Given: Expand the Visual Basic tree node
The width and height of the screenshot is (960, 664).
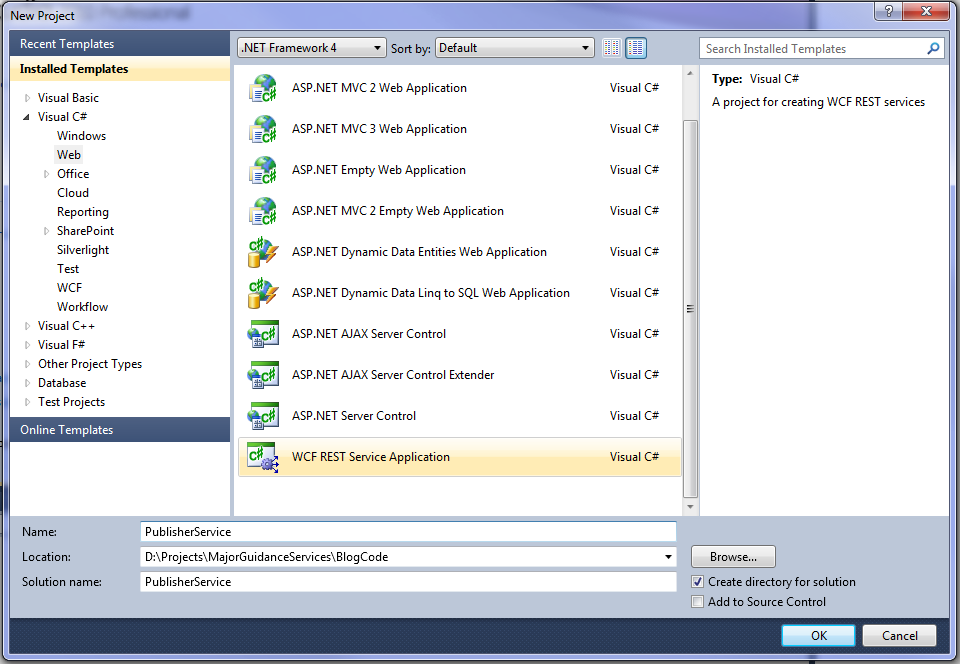Looking at the screenshot, I should point(28,98).
